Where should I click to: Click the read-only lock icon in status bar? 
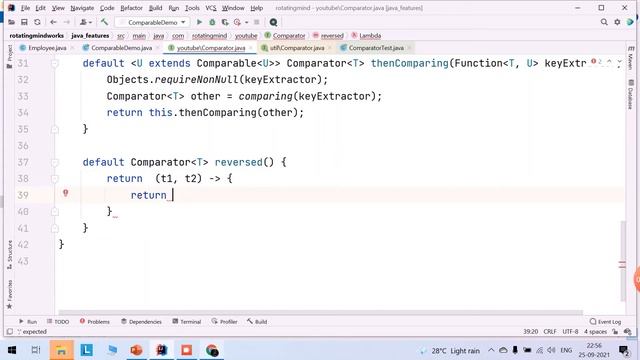pyautogui.click(x=615, y=332)
